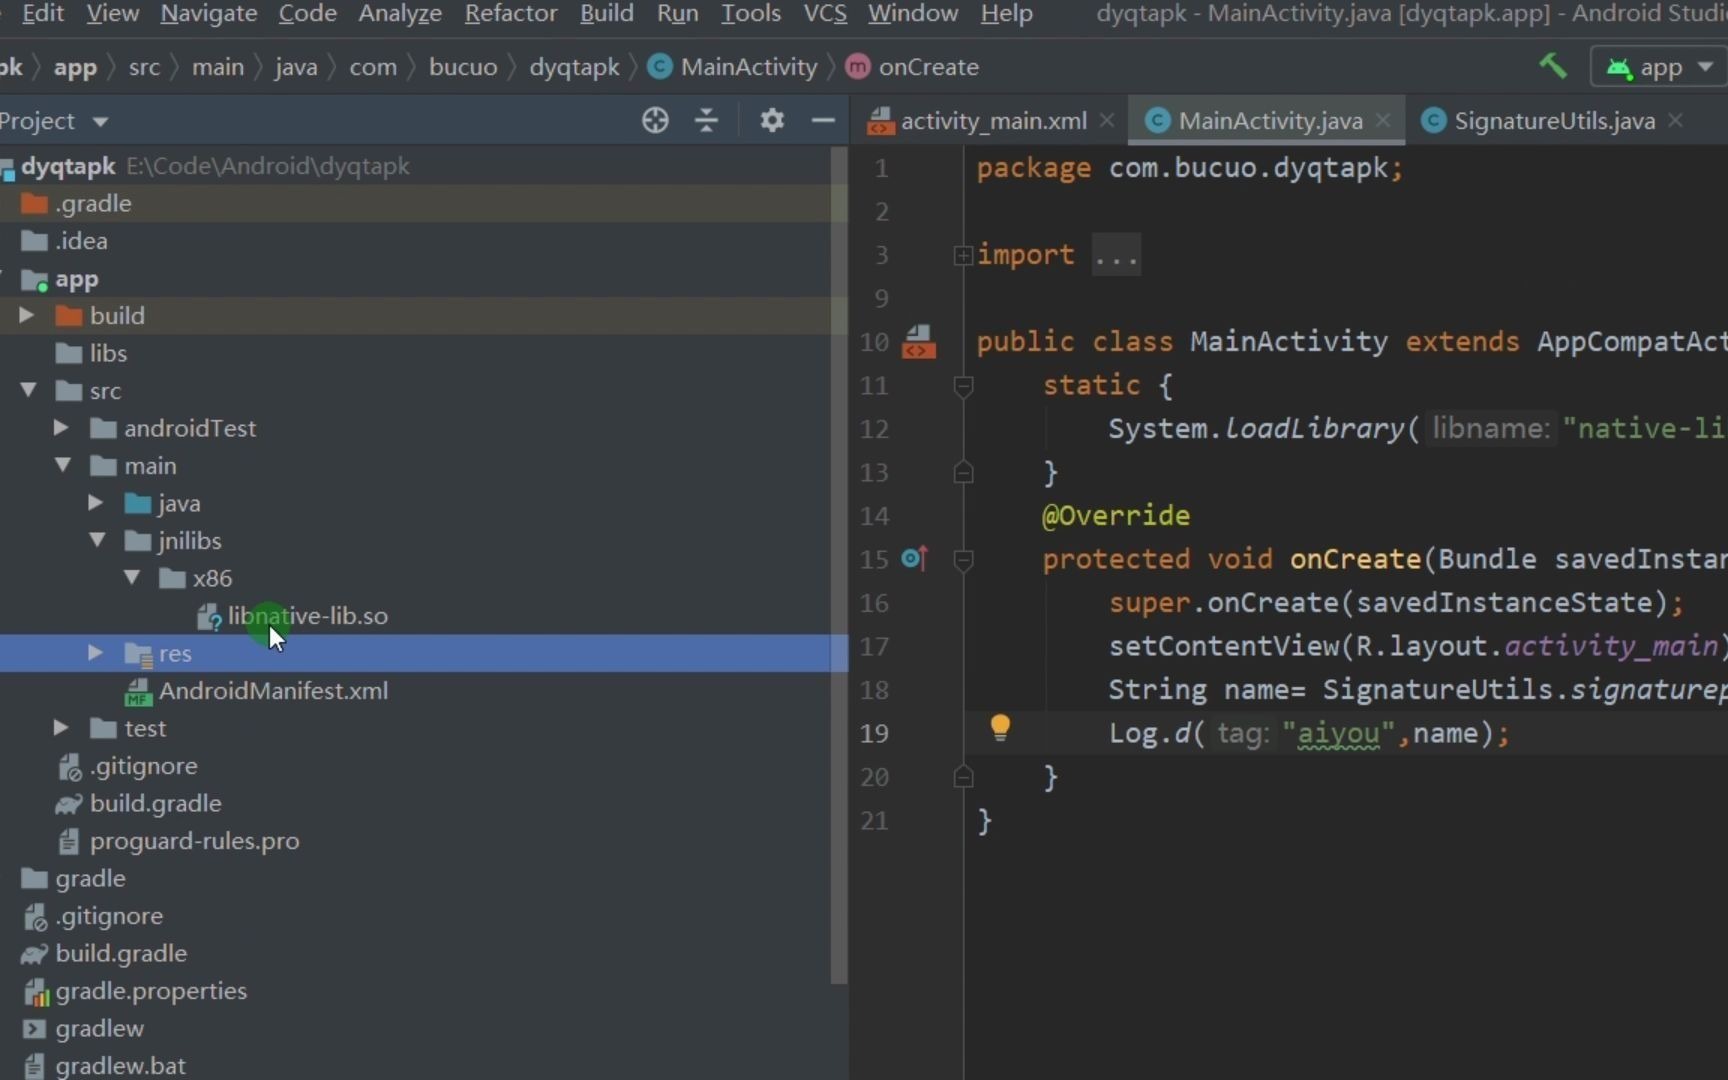Collapse the src folder
The width and height of the screenshot is (1728, 1080).
28,390
